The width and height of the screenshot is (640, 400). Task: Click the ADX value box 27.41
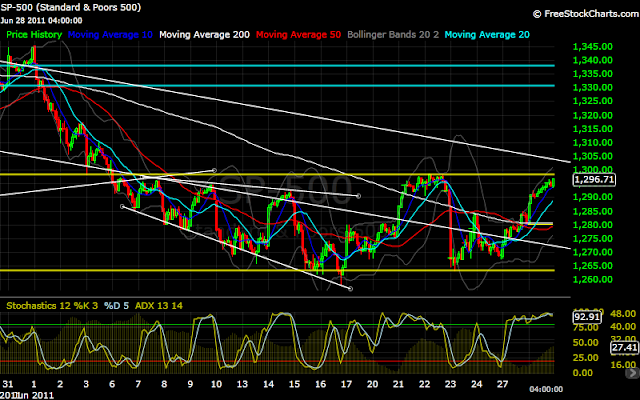tap(624, 347)
